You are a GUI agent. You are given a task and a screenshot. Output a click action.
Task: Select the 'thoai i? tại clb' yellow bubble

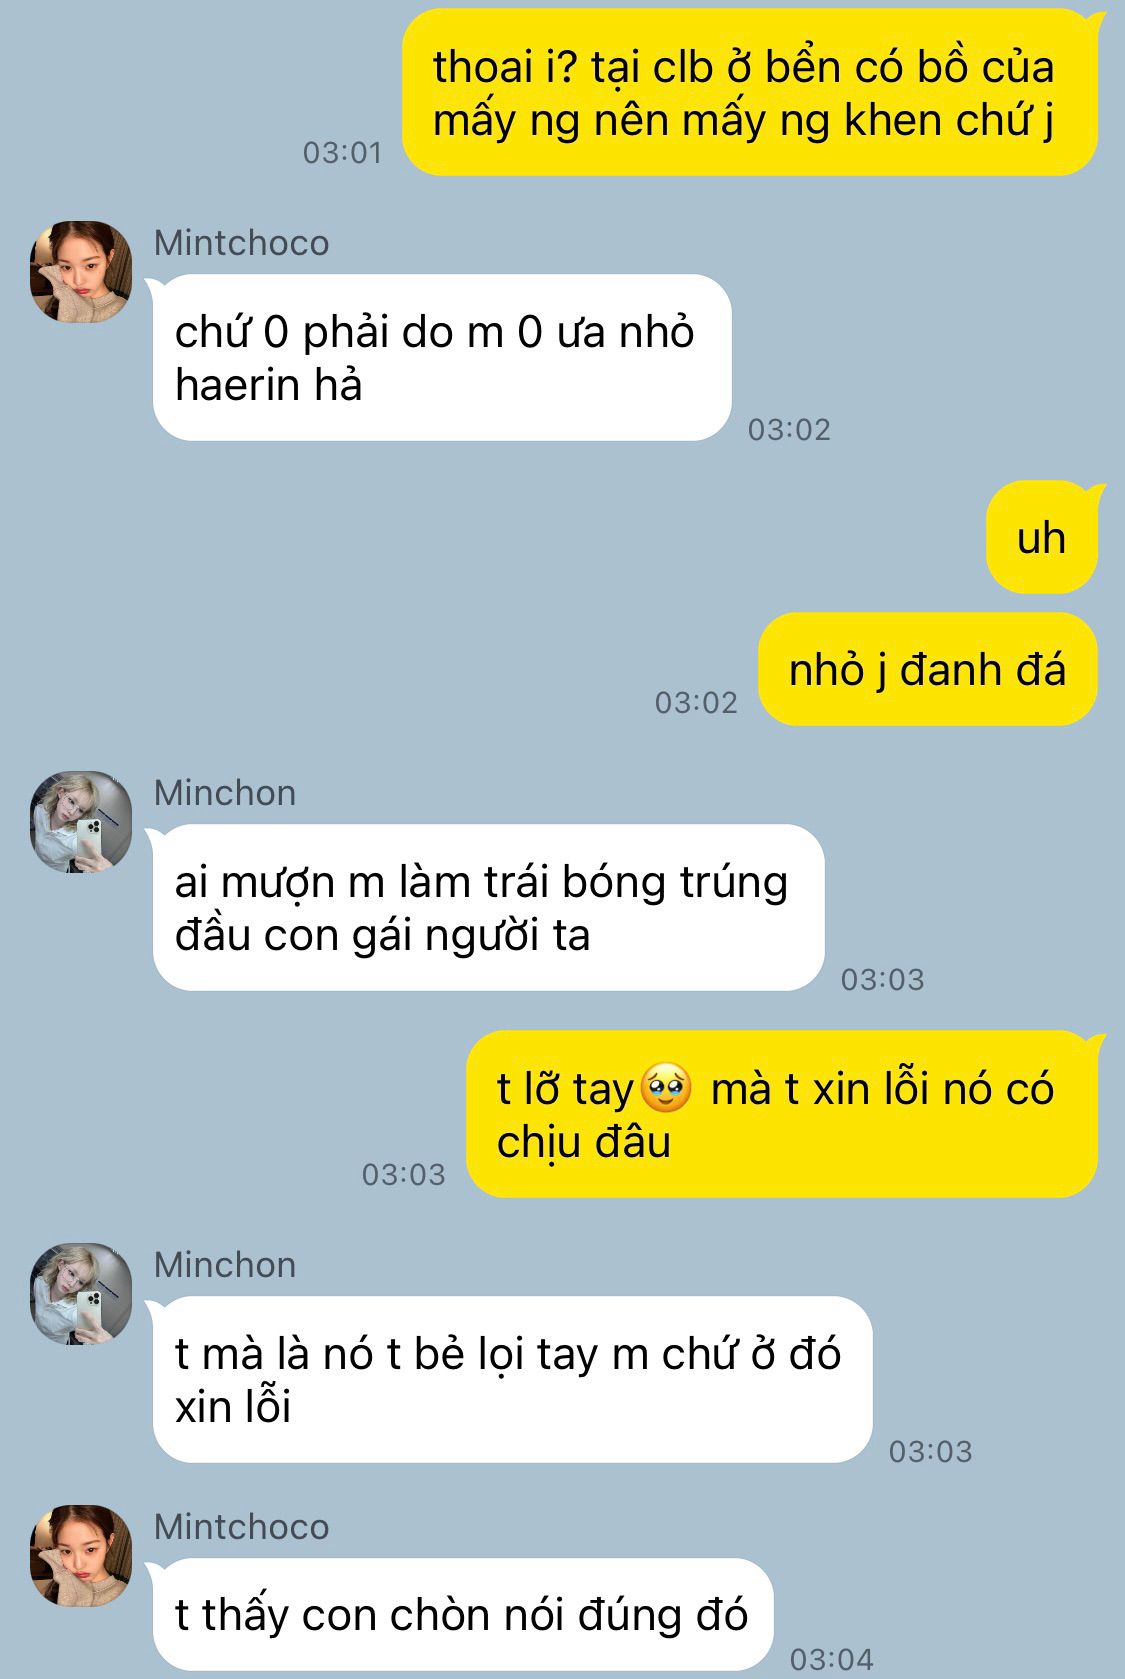click(x=750, y=93)
